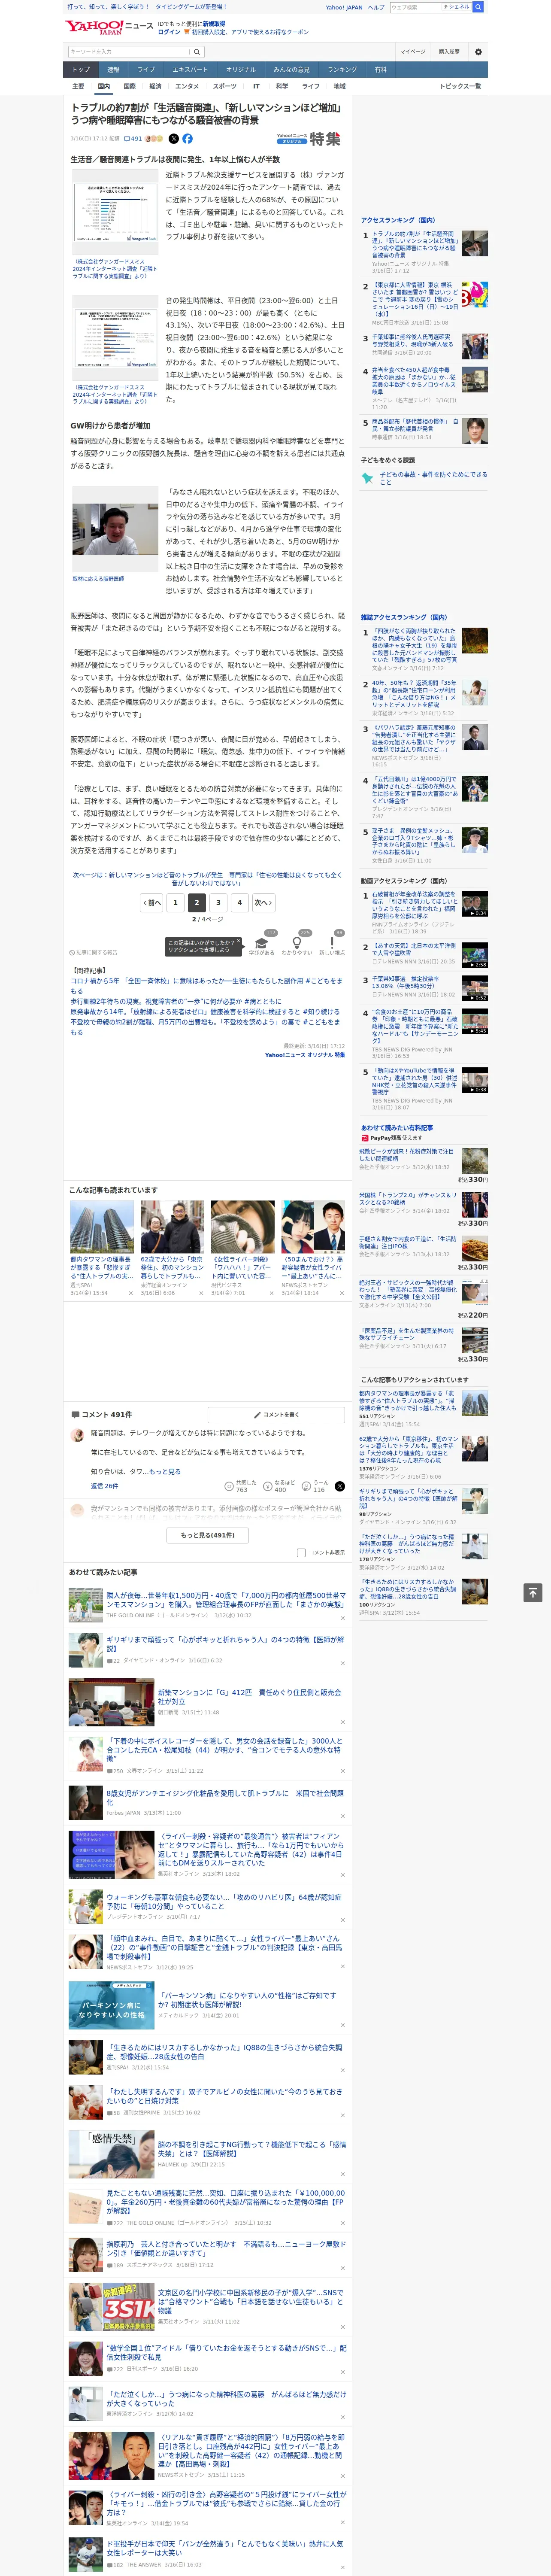
Task: Click the 前へ previous page button
Action: [x=152, y=902]
